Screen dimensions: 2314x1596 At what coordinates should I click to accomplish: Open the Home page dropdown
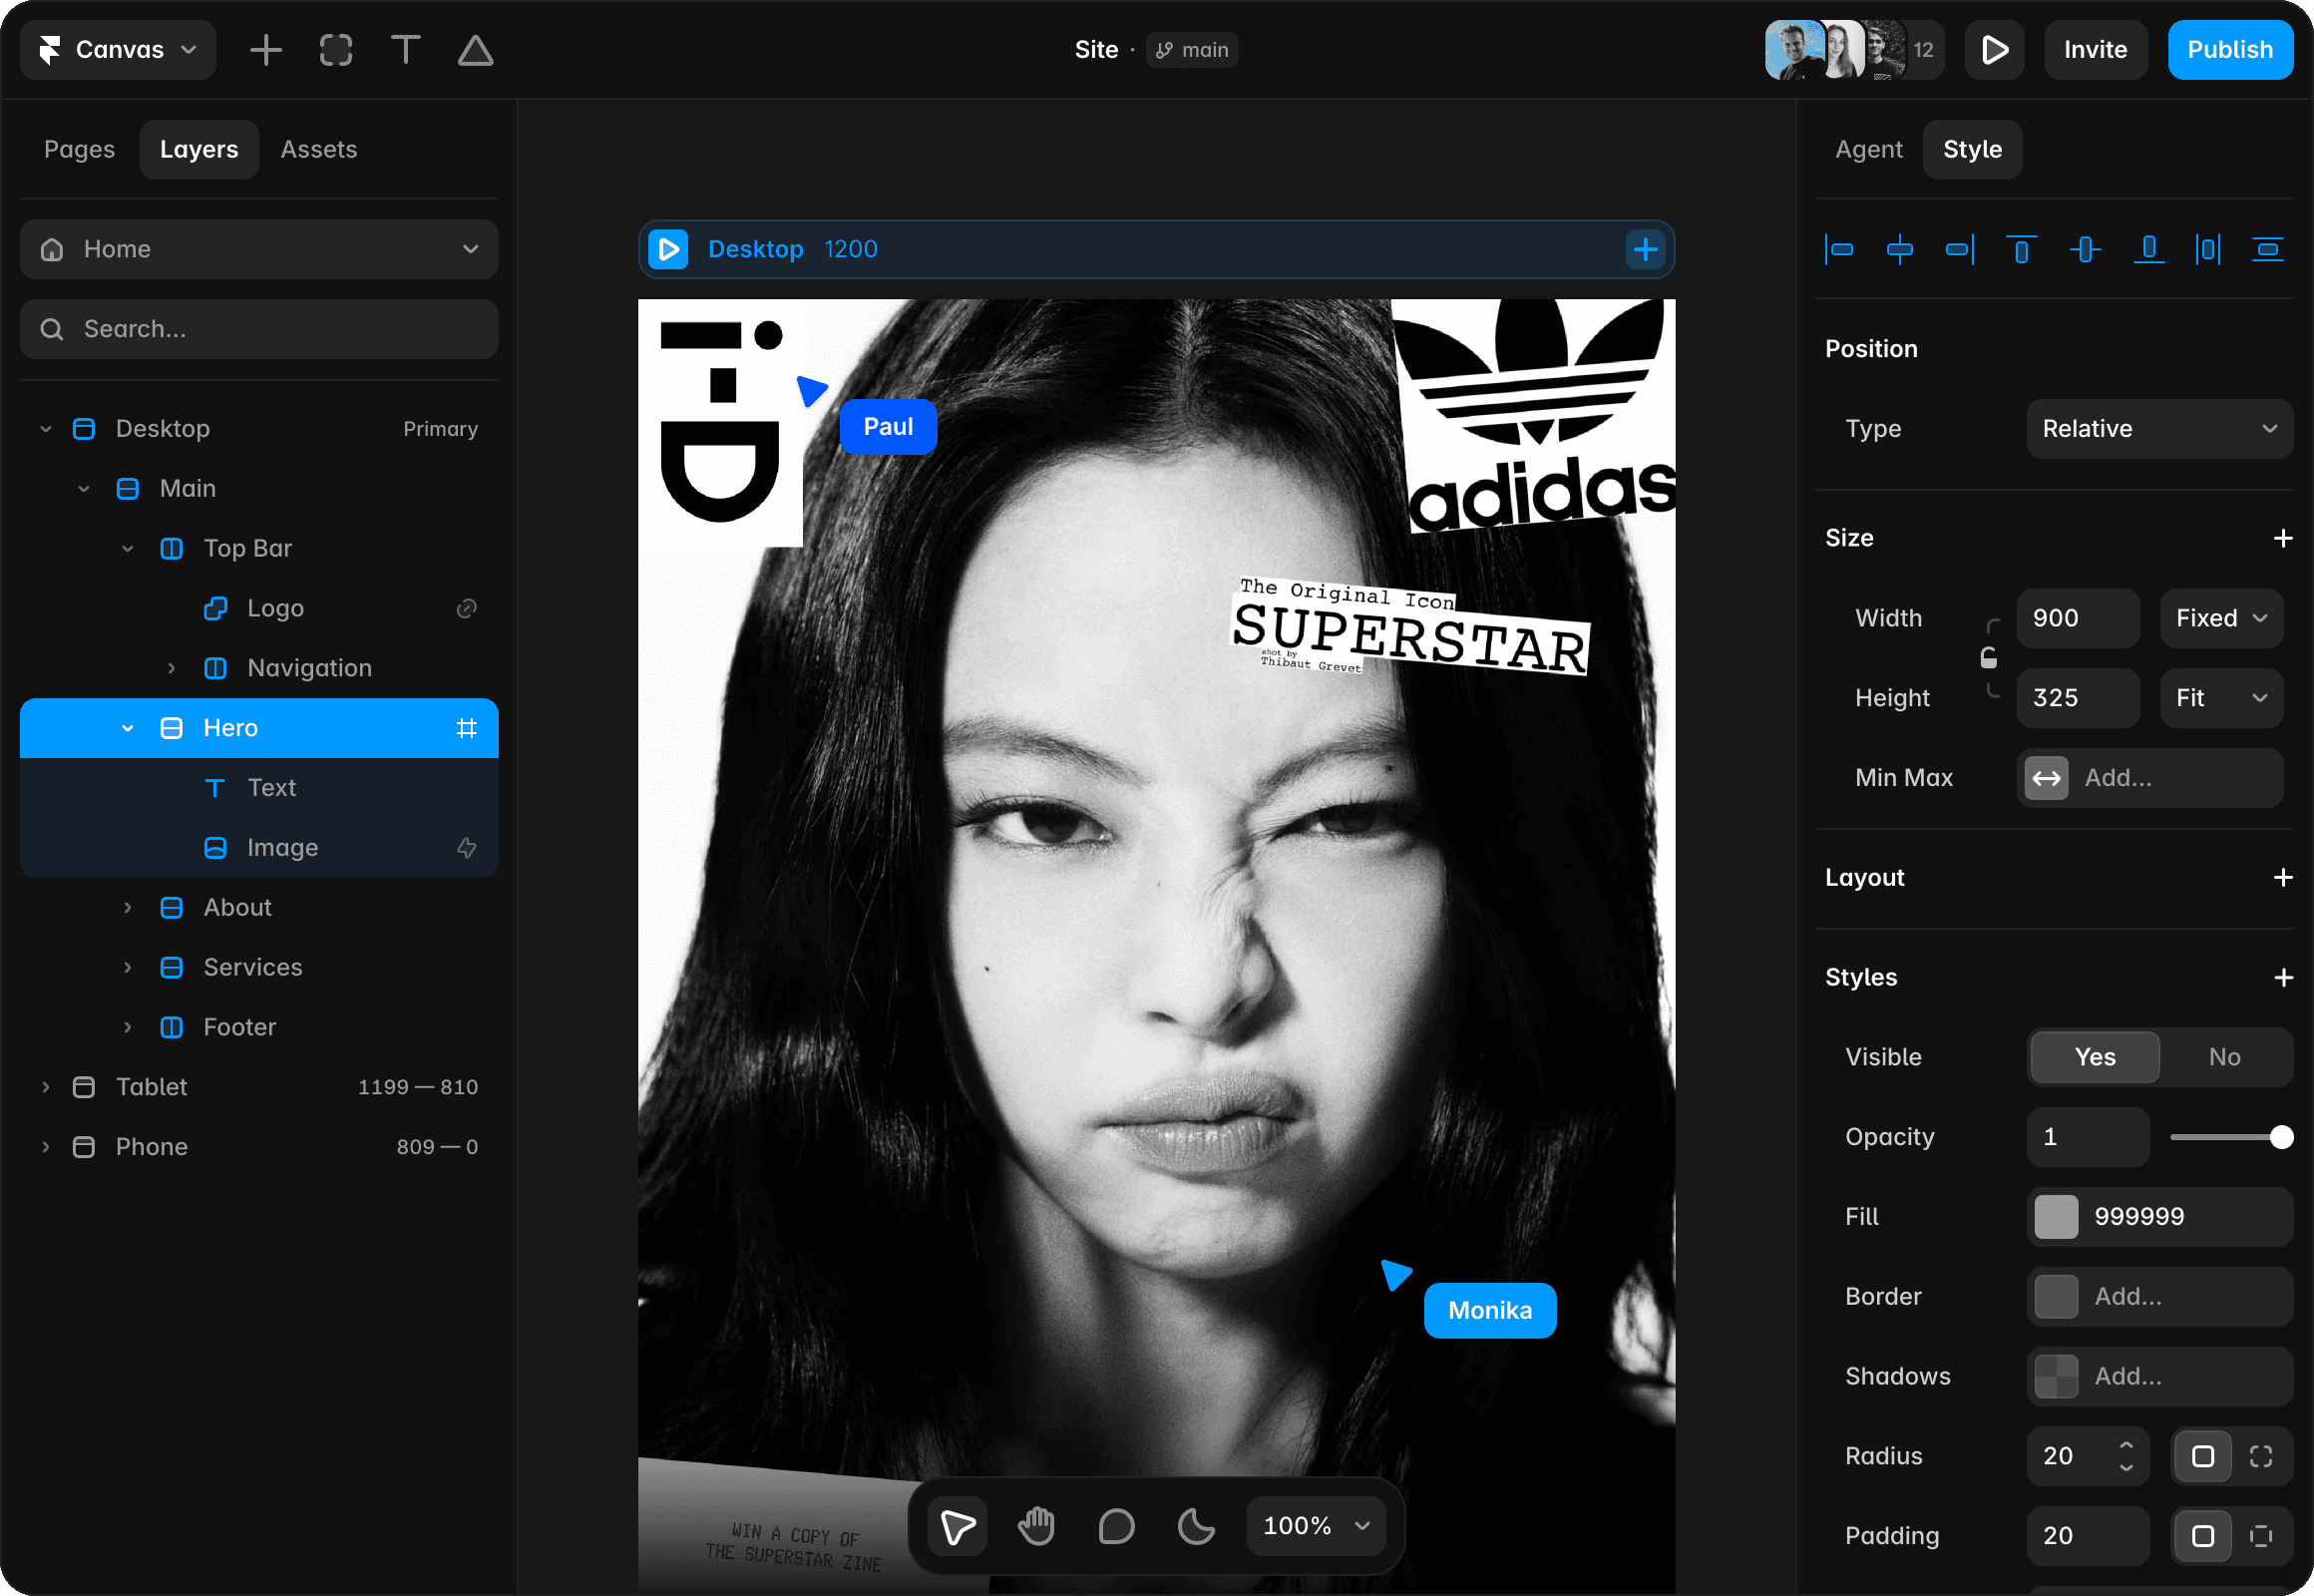[x=259, y=249]
